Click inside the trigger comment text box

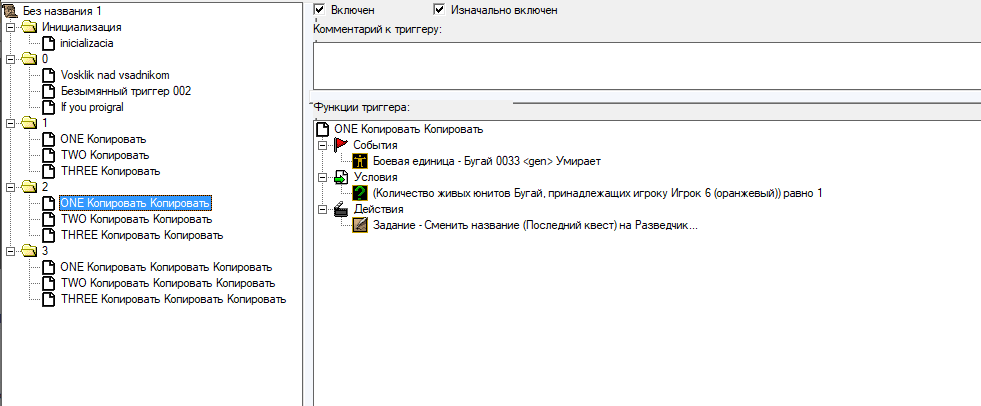pyautogui.click(x=647, y=65)
